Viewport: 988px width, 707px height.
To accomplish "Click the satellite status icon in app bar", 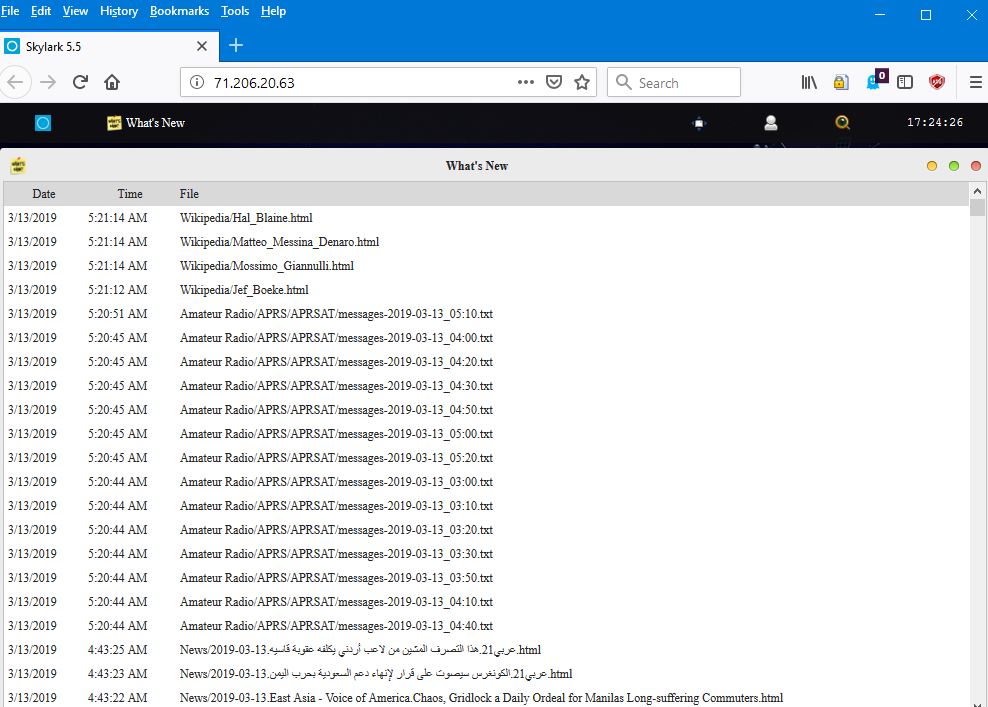I will (699, 123).
